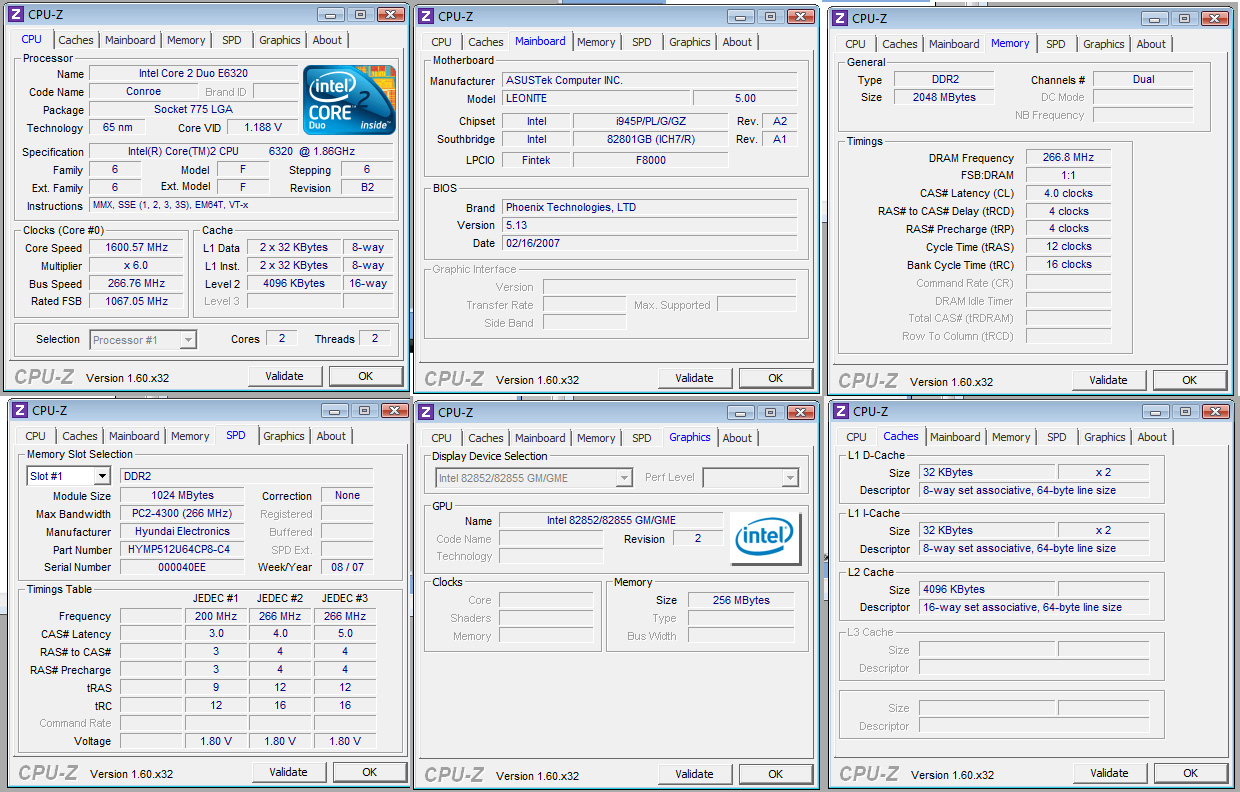1240x792 pixels.
Task: Open the Perf Level dropdown
Action: coord(751,478)
